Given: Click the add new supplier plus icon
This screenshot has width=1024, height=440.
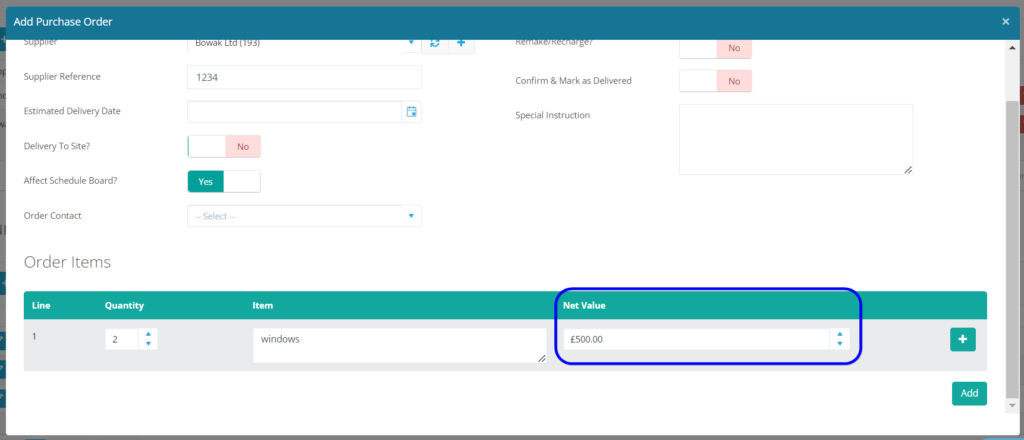Looking at the screenshot, I should [x=461, y=43].
